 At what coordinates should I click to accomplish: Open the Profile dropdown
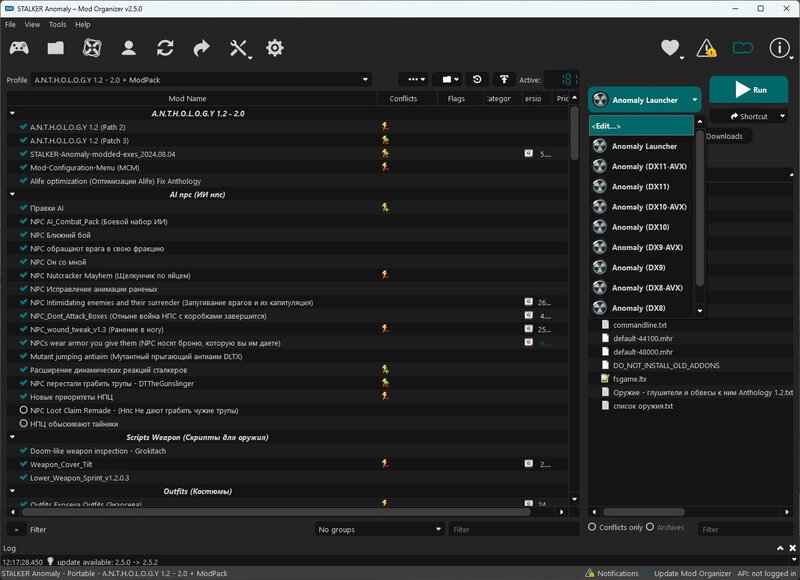(201, 80)
